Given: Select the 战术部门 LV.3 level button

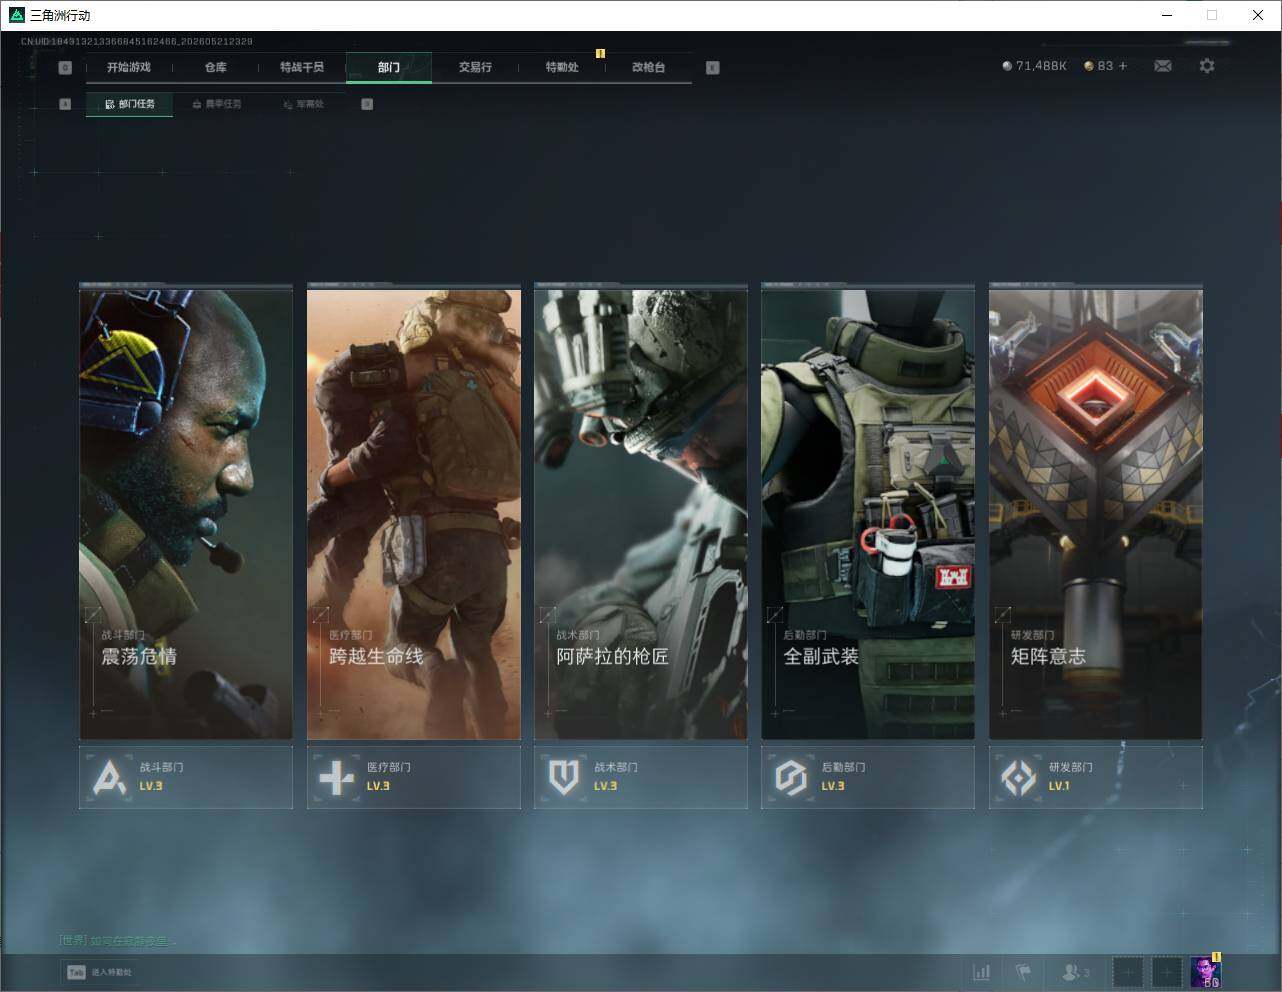Looking at the screenshot, I should [x=641, y=777].
